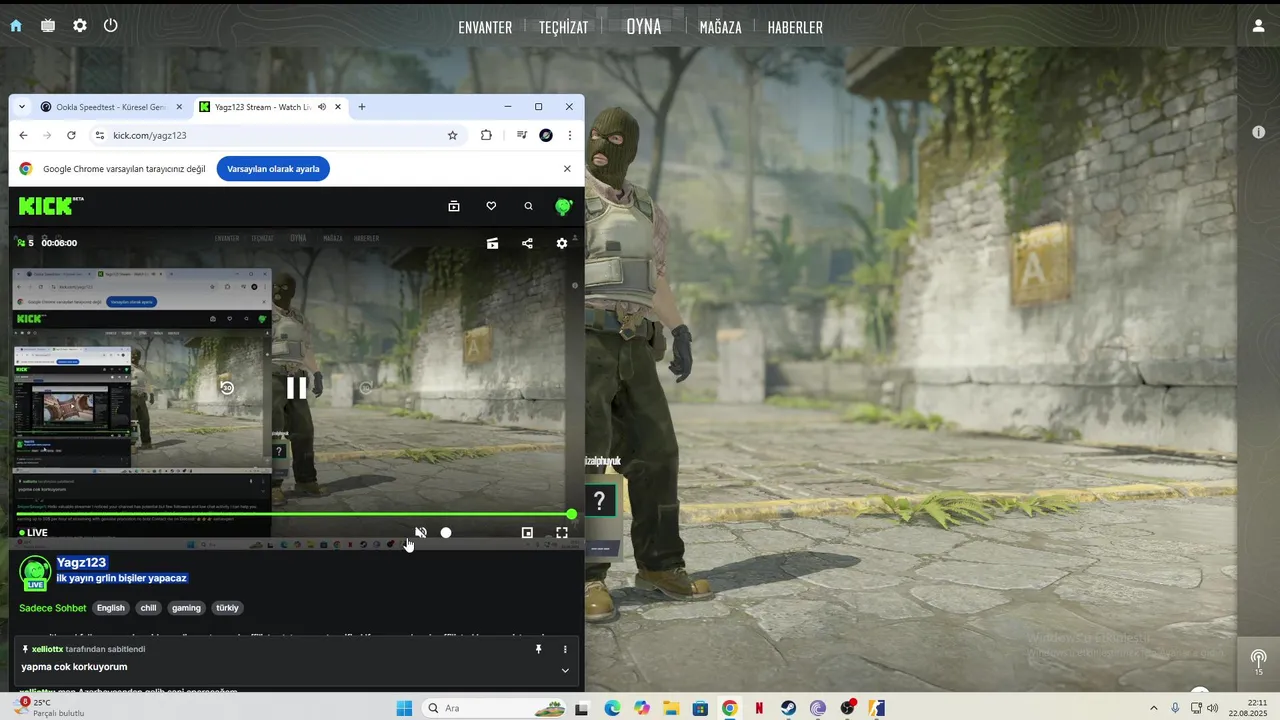The image size is (1280, 720).
Task: Collapse the pinned message chevron
Action: point(565,670)
